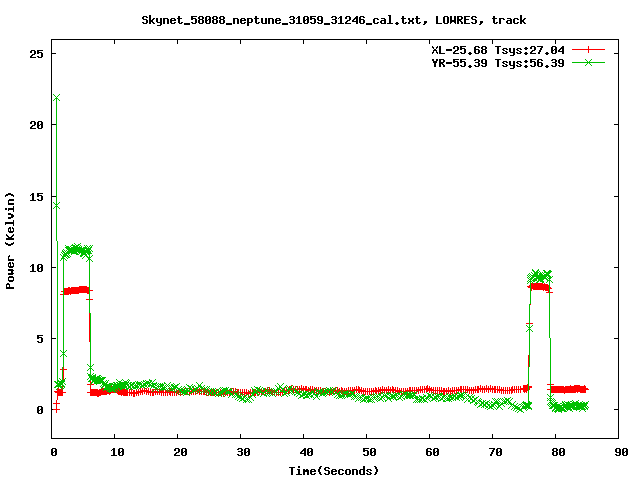
Task: Click the green data point near 14 Kelvin
Action: (x=56, y=206)
